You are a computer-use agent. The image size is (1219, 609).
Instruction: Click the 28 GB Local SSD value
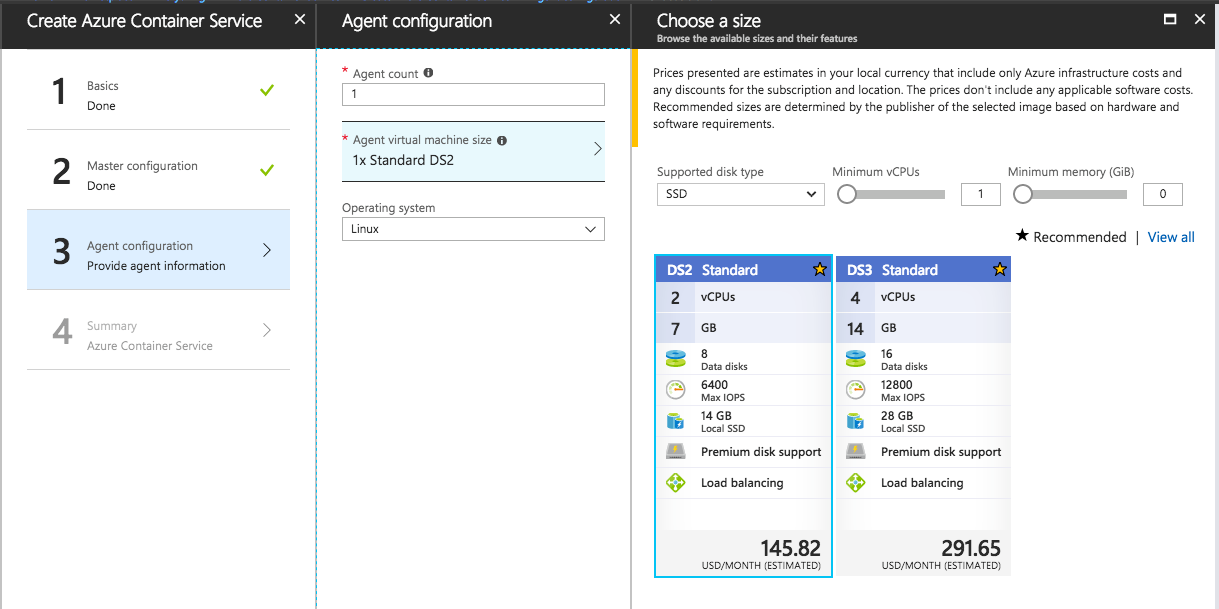coord(897,416)
